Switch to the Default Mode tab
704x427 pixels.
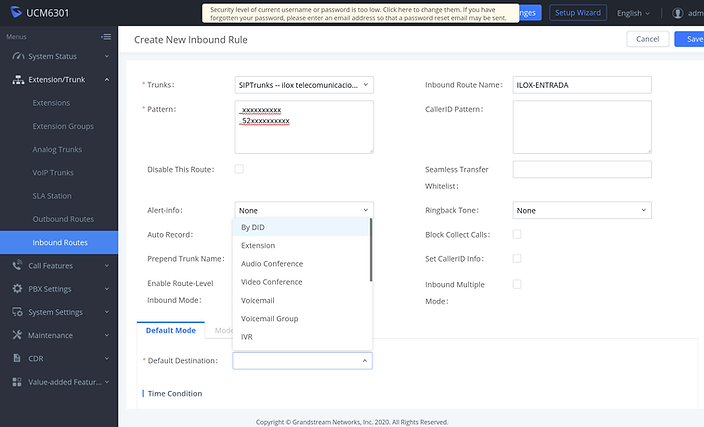pos(171,330)
